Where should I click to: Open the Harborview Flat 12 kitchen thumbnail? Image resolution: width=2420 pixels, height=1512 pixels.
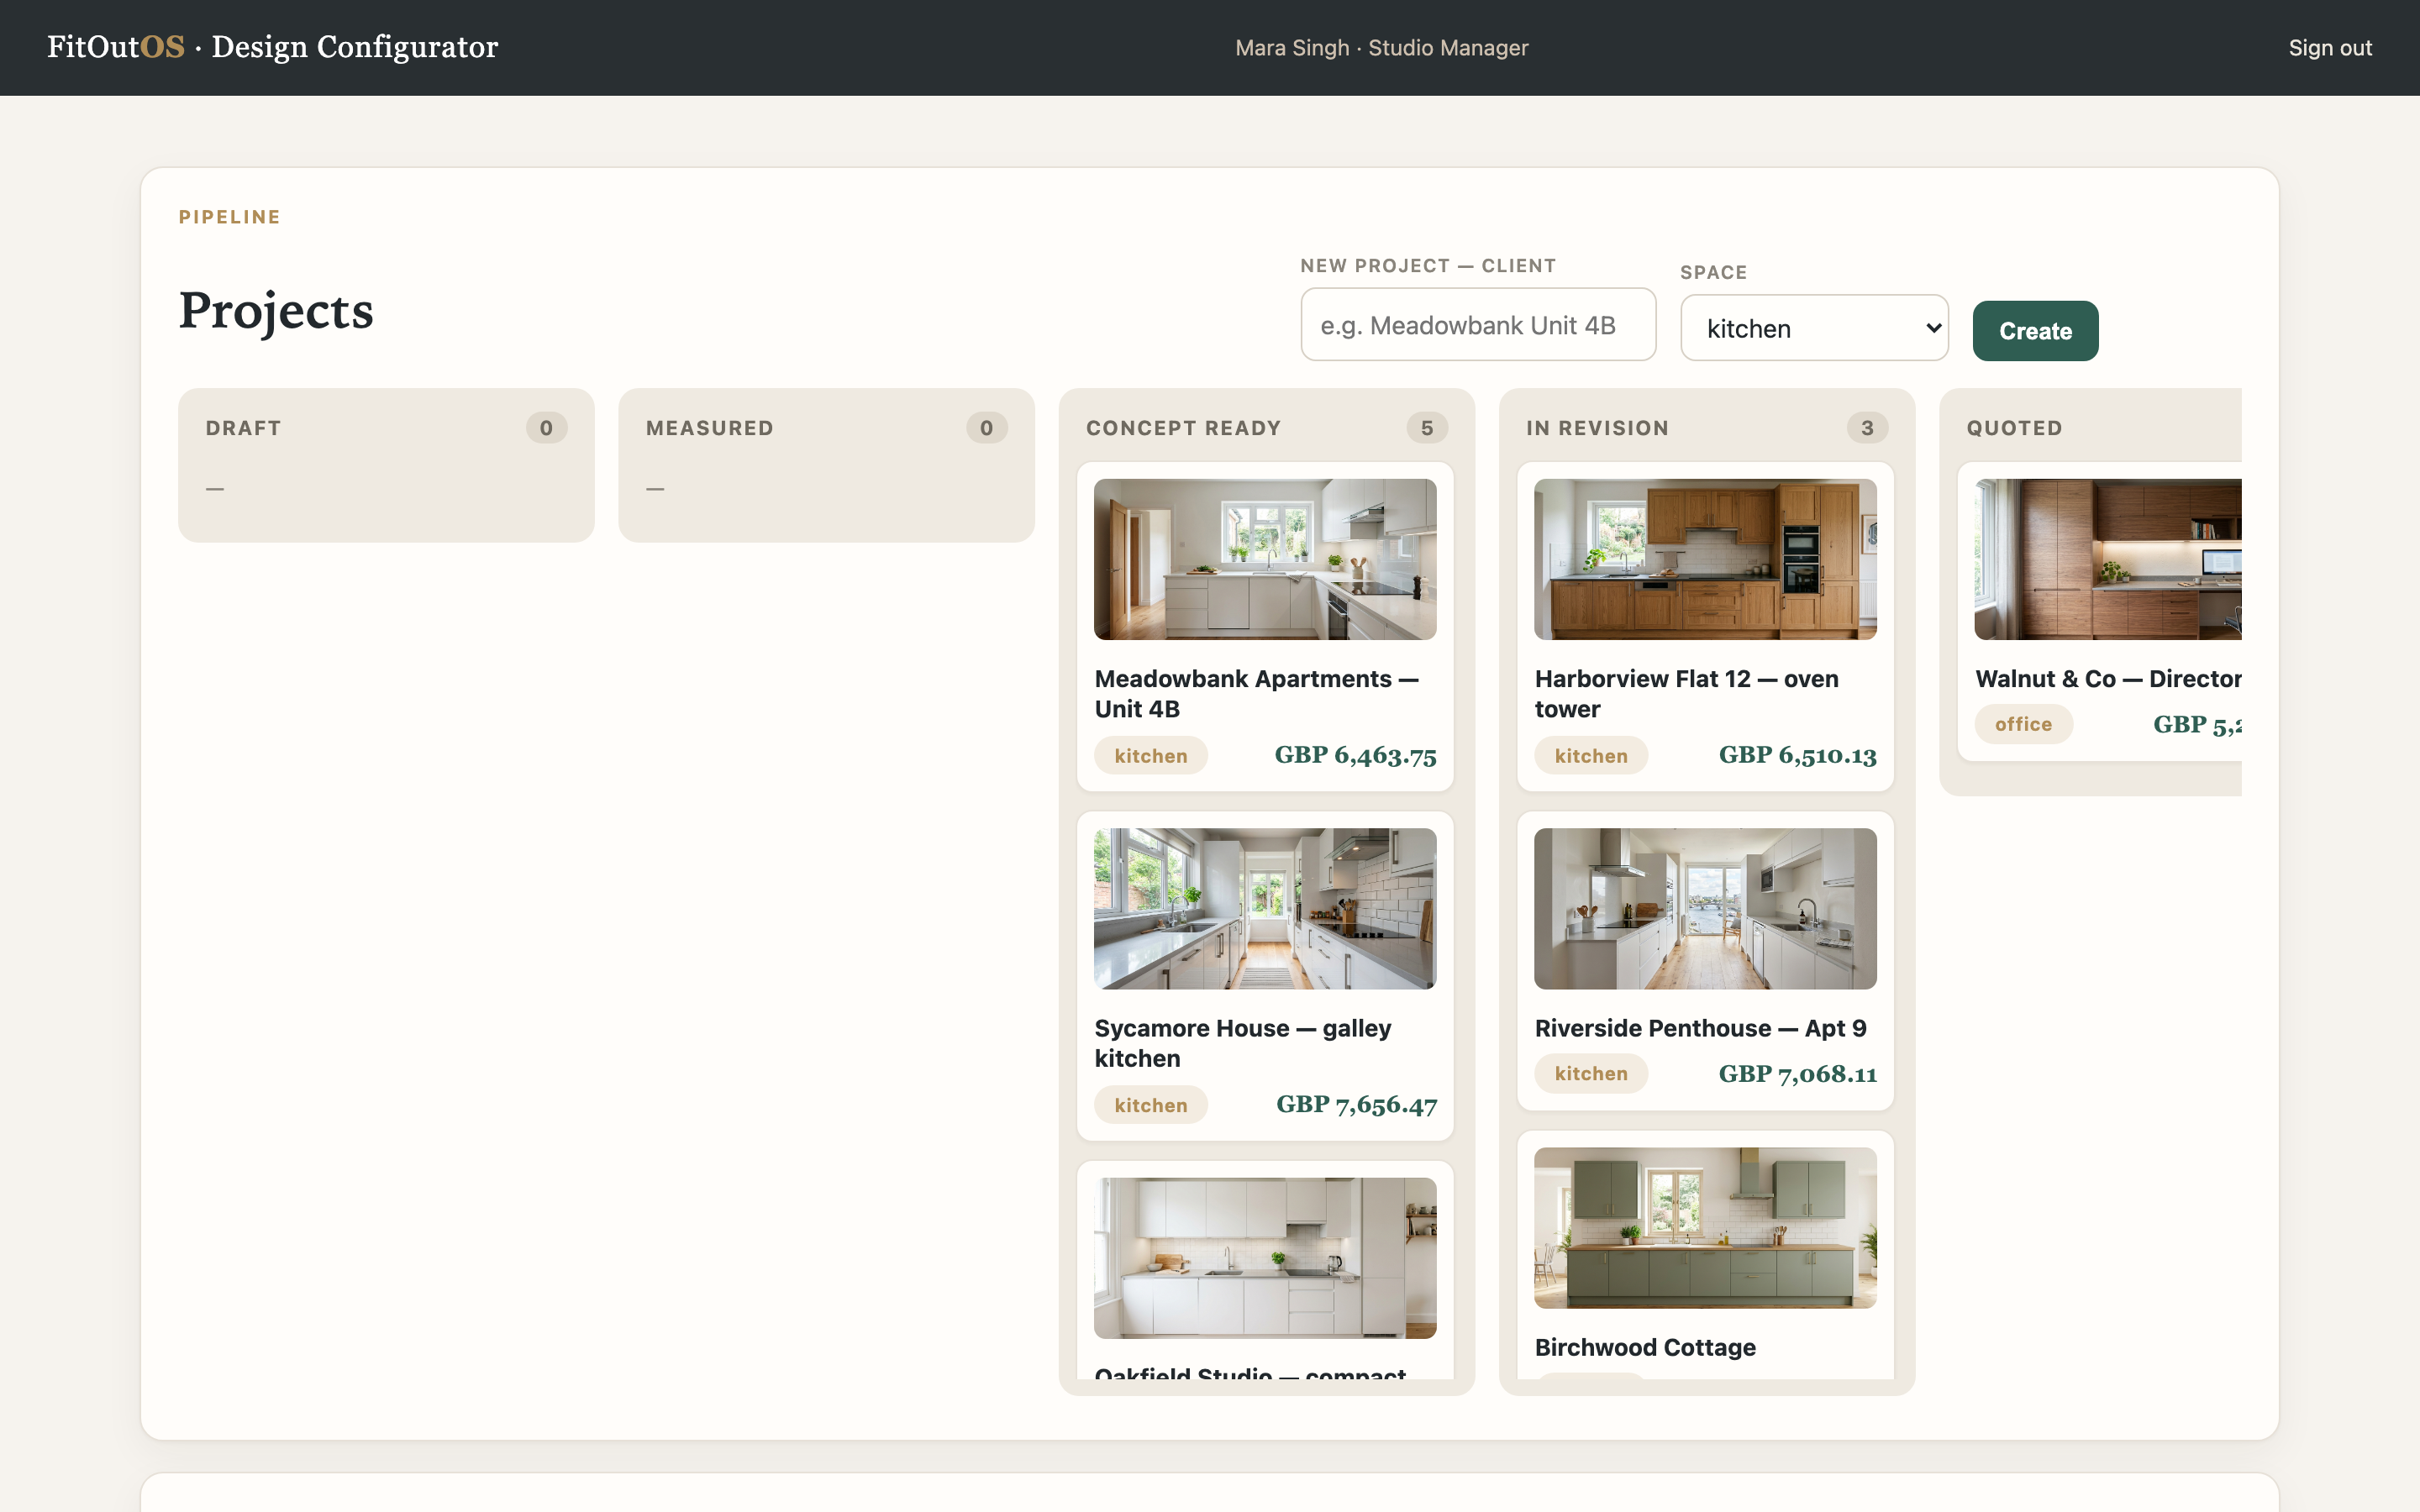pyautogui.click(x=1704, y=559)
